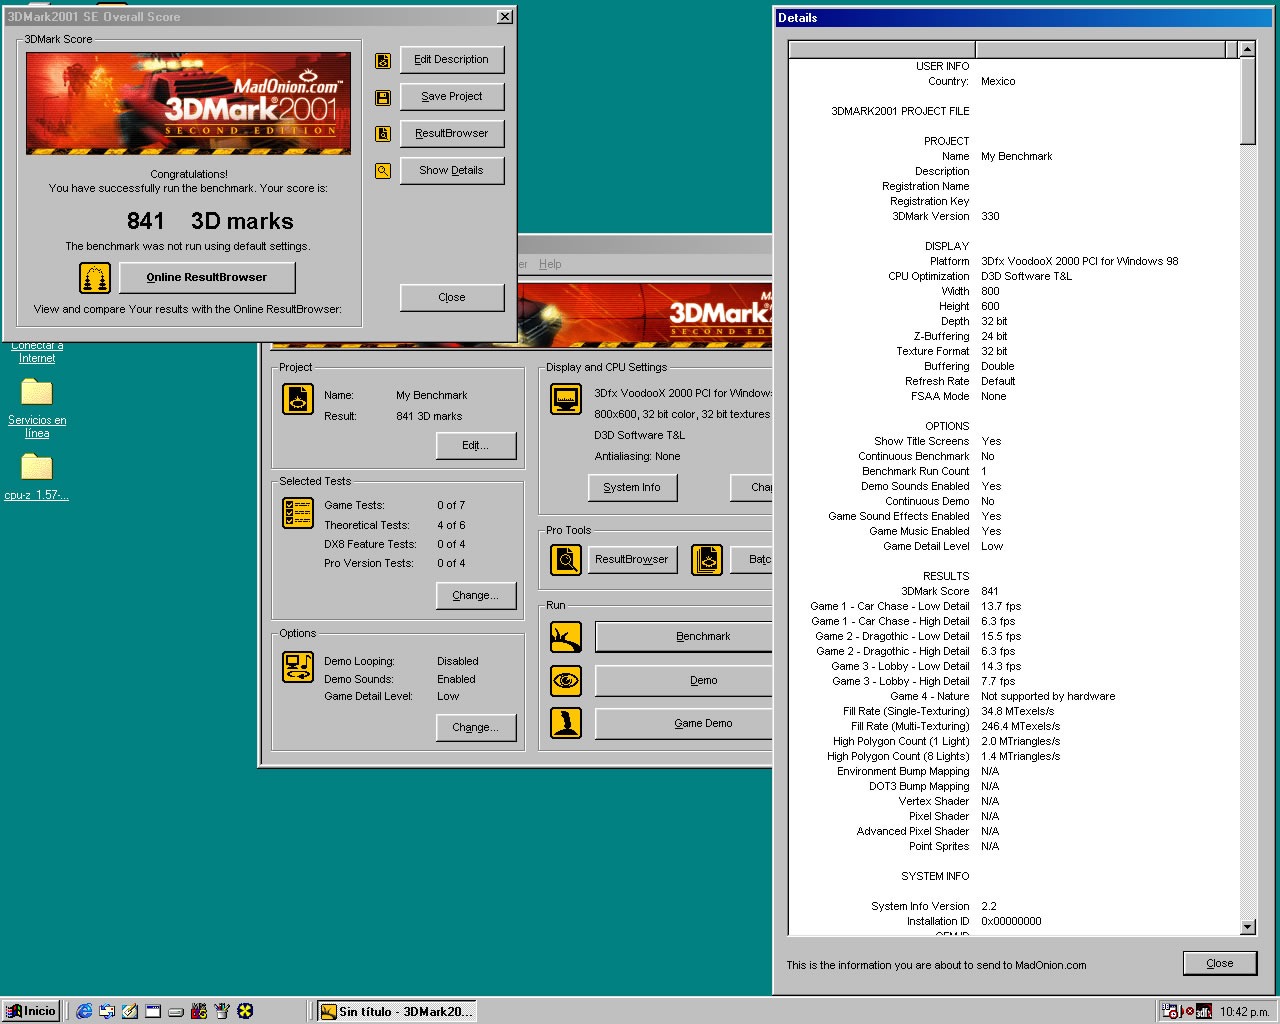Click the Selected Tests checklist icon
This screenshot has width=1280, height=1024.
pos(298,513)
